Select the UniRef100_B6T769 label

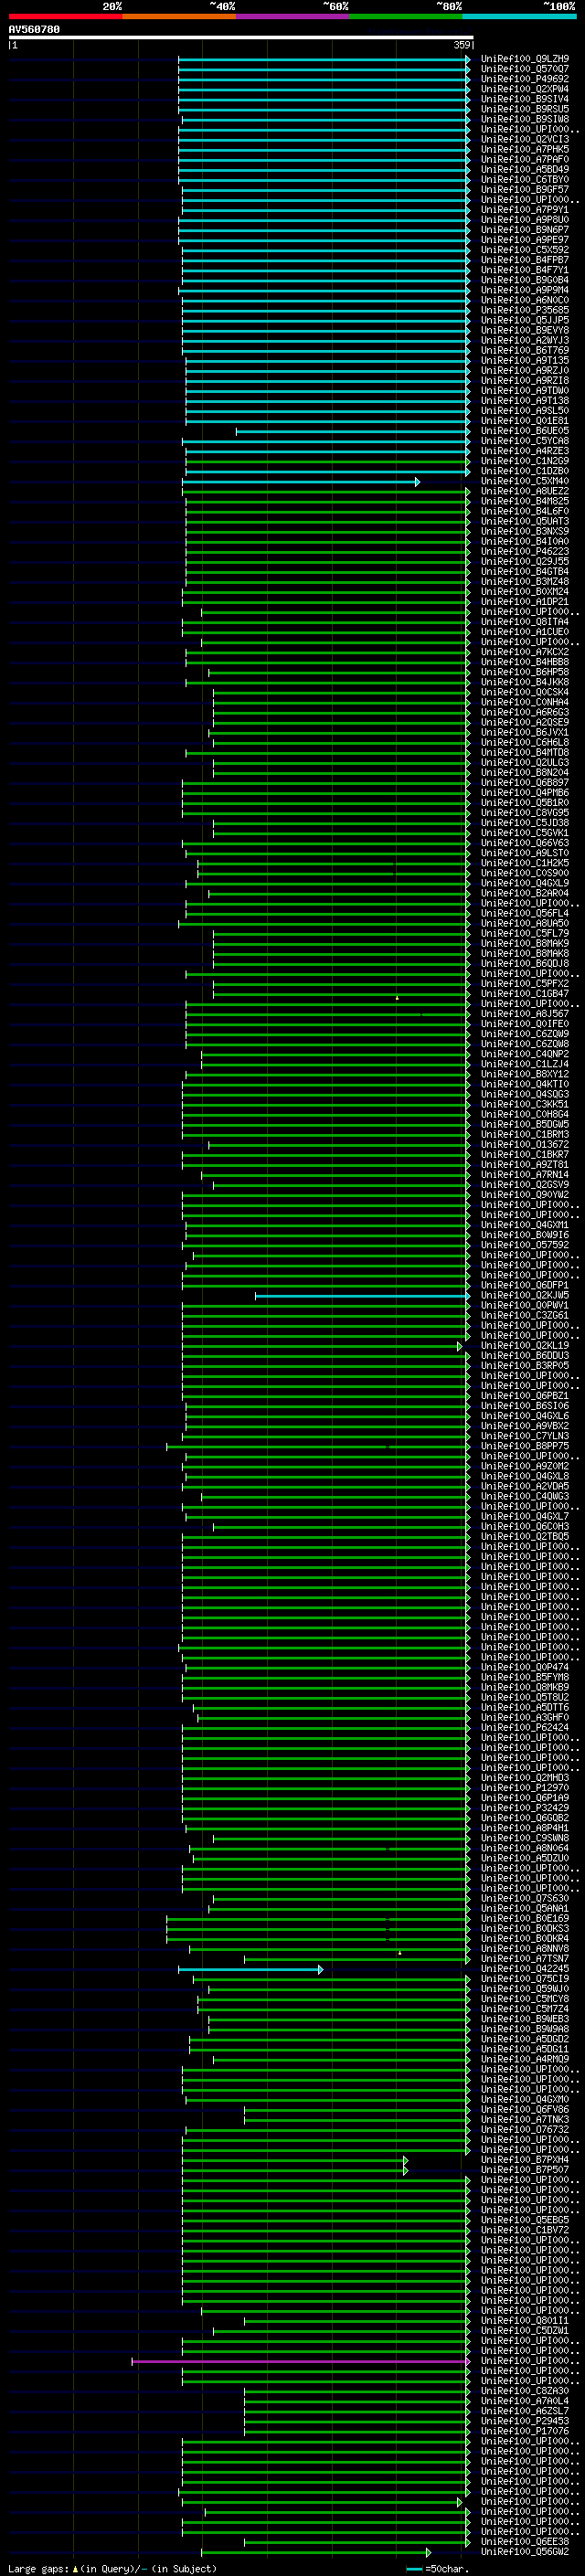coord(524,351)
